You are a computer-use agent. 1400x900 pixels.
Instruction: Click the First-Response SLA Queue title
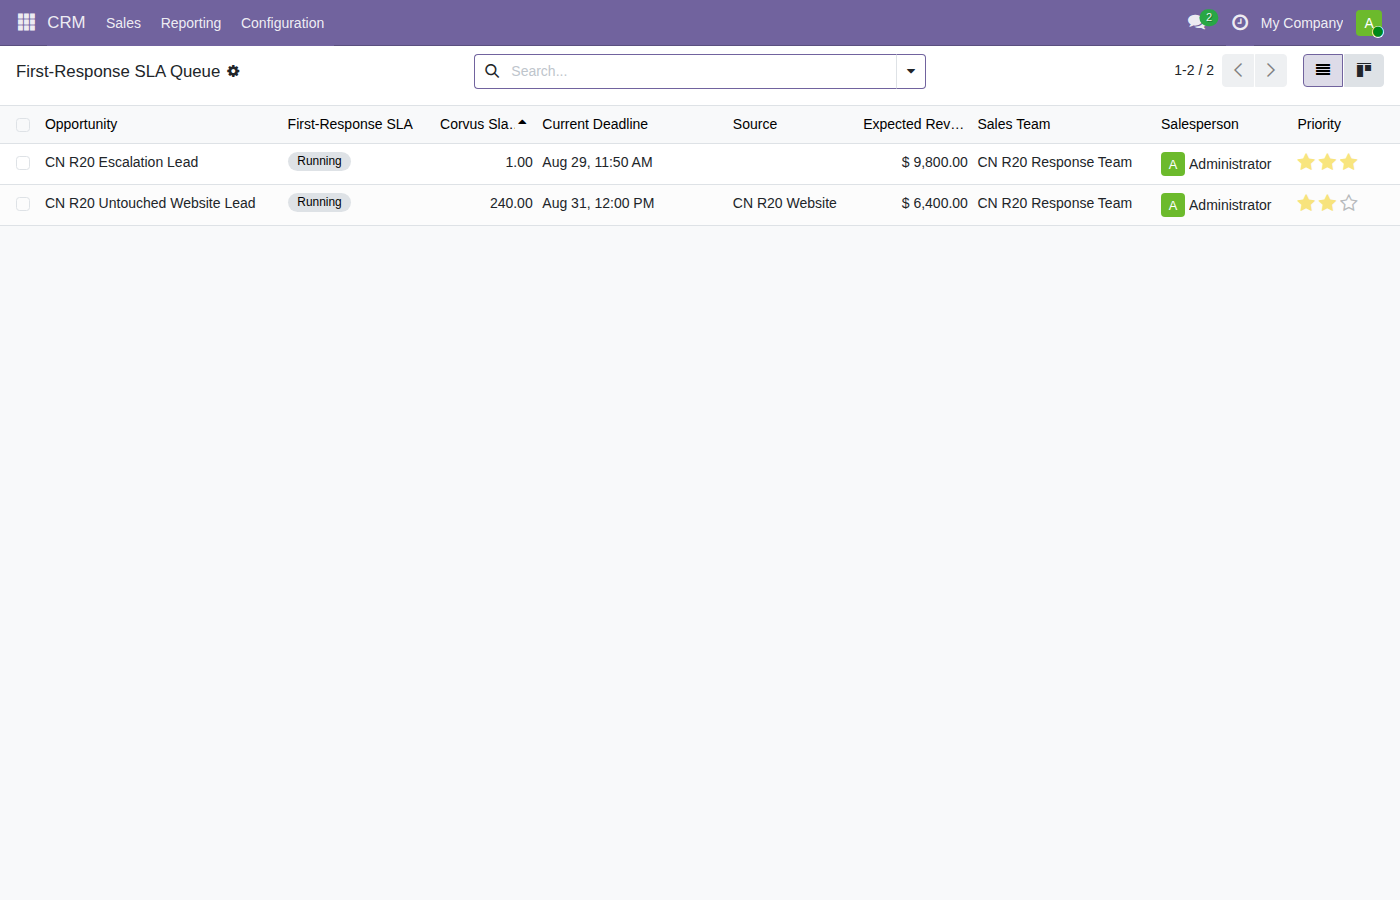[x=118, y=71]
